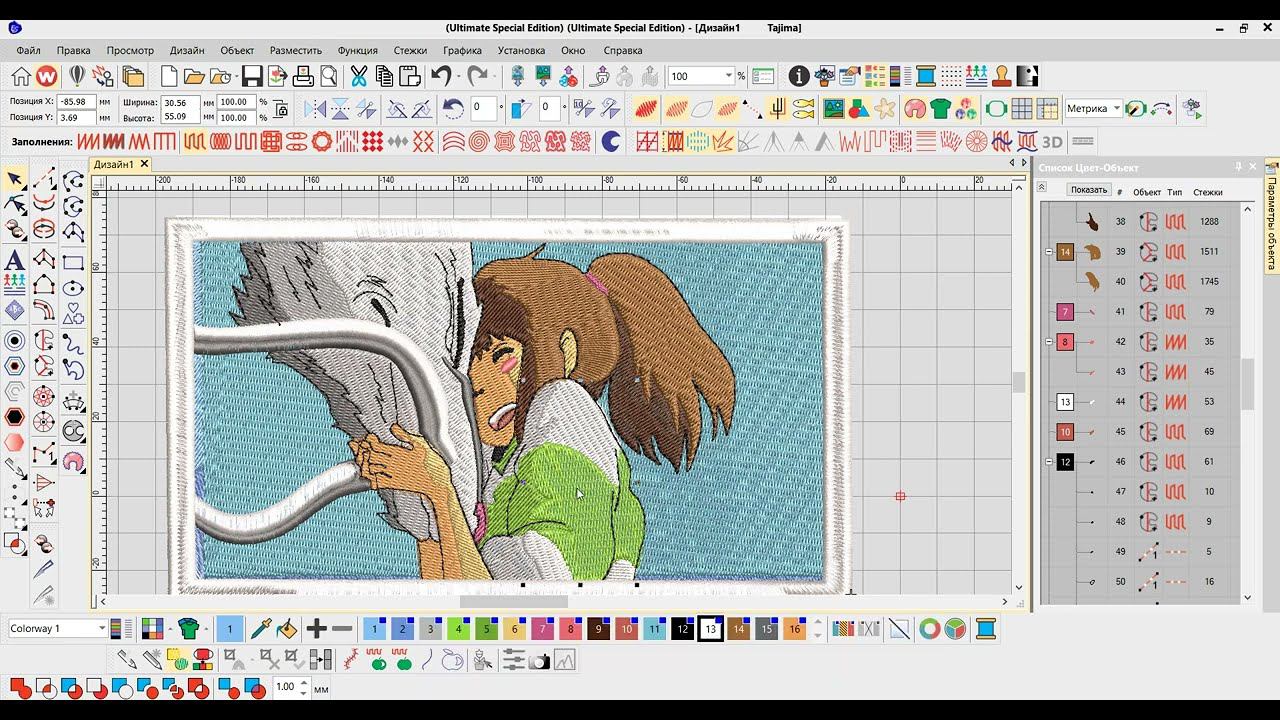The image size is (1280, 720).
Task: Collapse color group 14 in object list
Action: click(1049, 252)
